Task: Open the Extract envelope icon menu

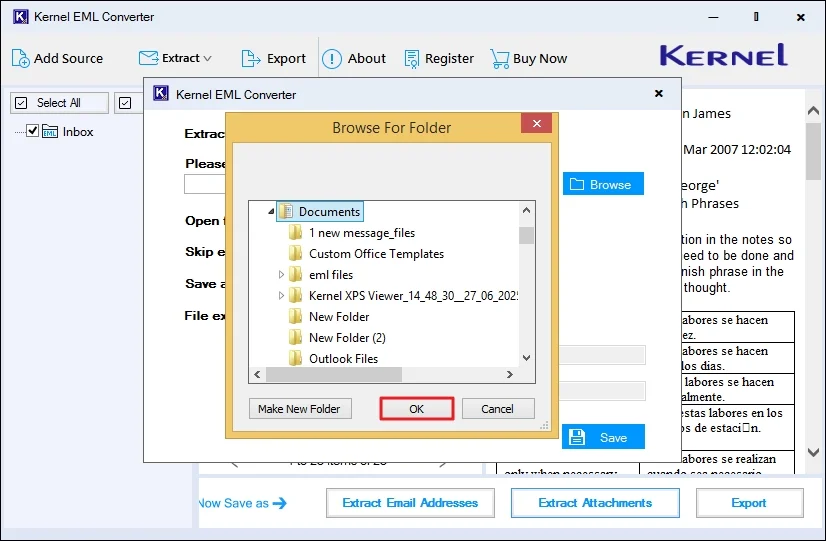Action: (x=149, y=58)
